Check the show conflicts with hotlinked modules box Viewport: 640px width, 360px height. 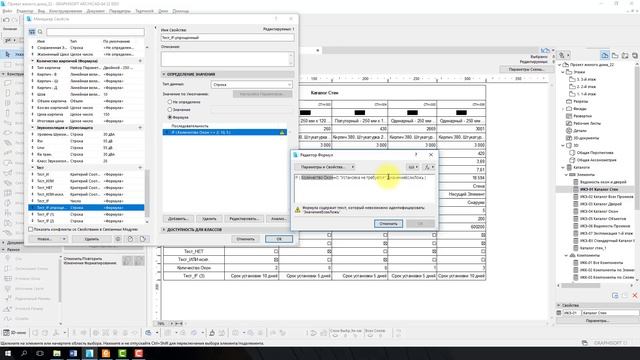(31, 229)
